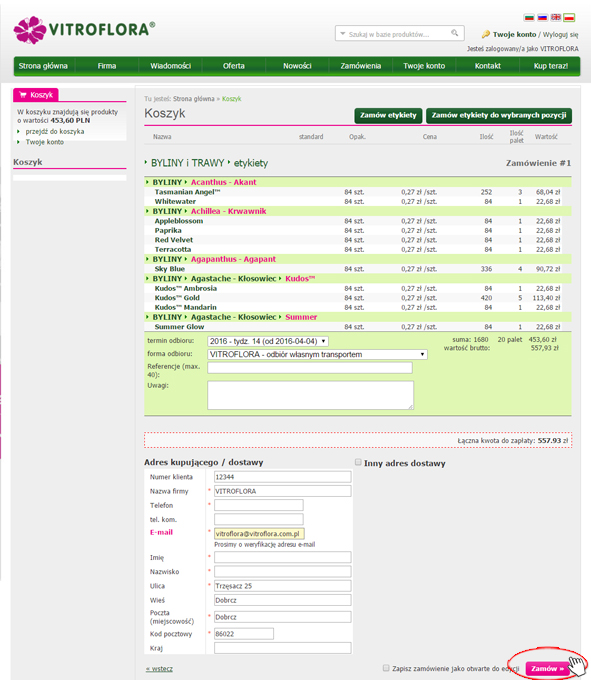Click the Agapanthus - Agapant group link
Image resolution: width=591 pixels, height=680 pixels.
click(x=233, y=259)
